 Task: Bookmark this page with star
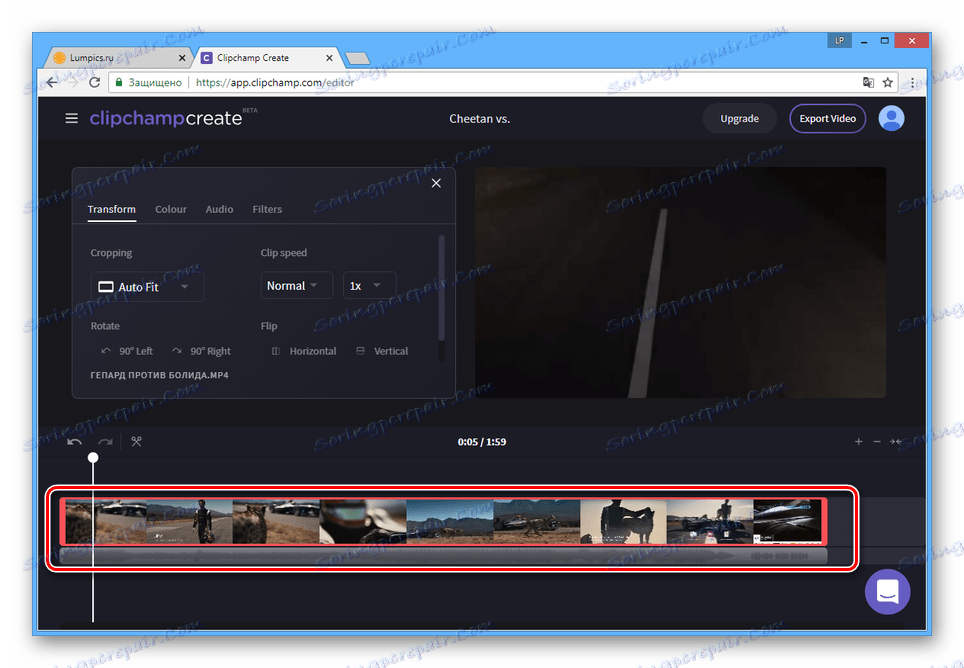(887, 82)
